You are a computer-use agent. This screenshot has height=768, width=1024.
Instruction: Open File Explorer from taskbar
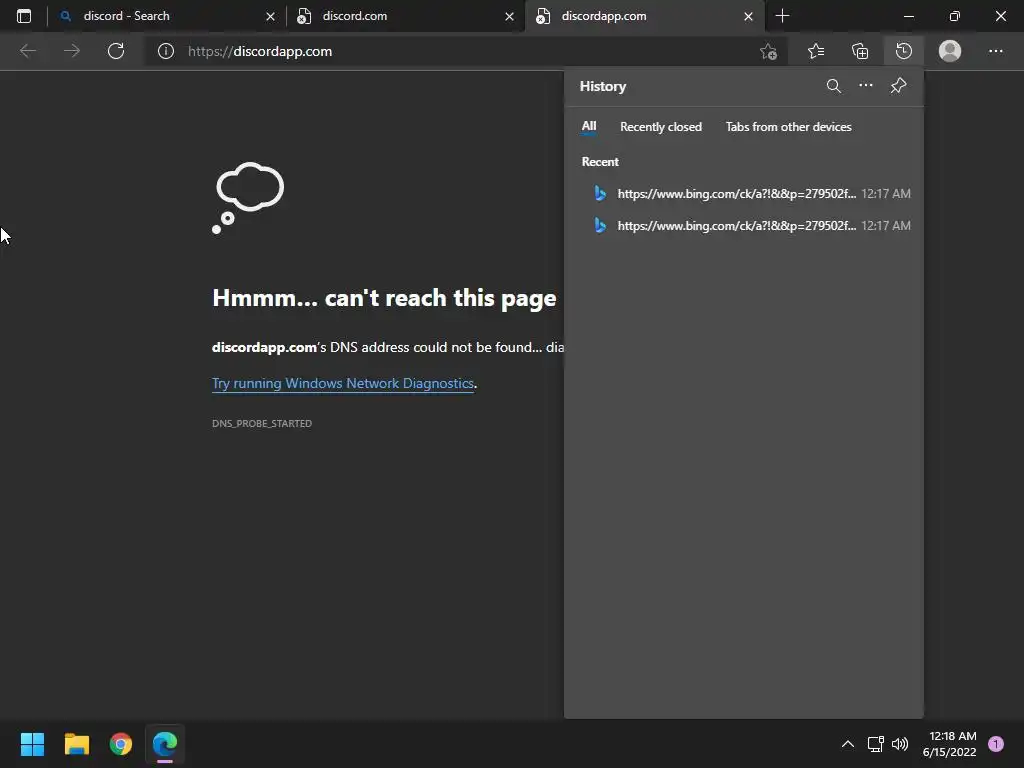(x=76, y=744)
